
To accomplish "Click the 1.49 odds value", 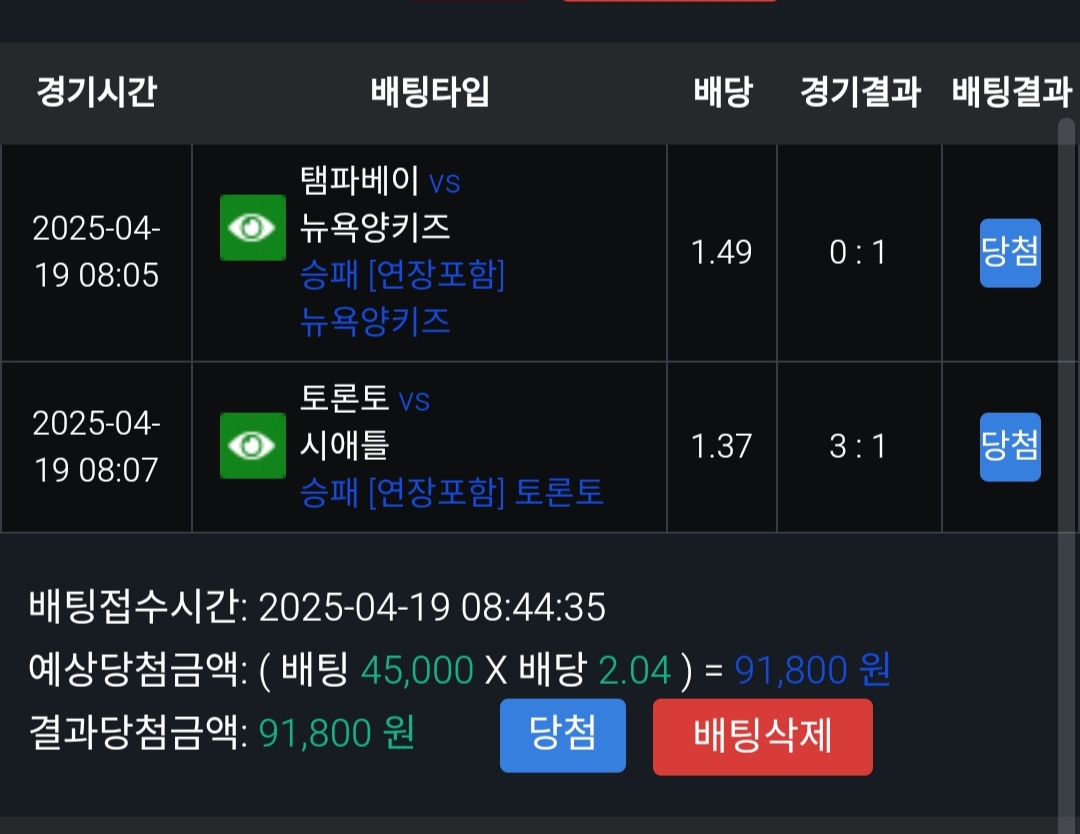I will [x=722, y=253].
